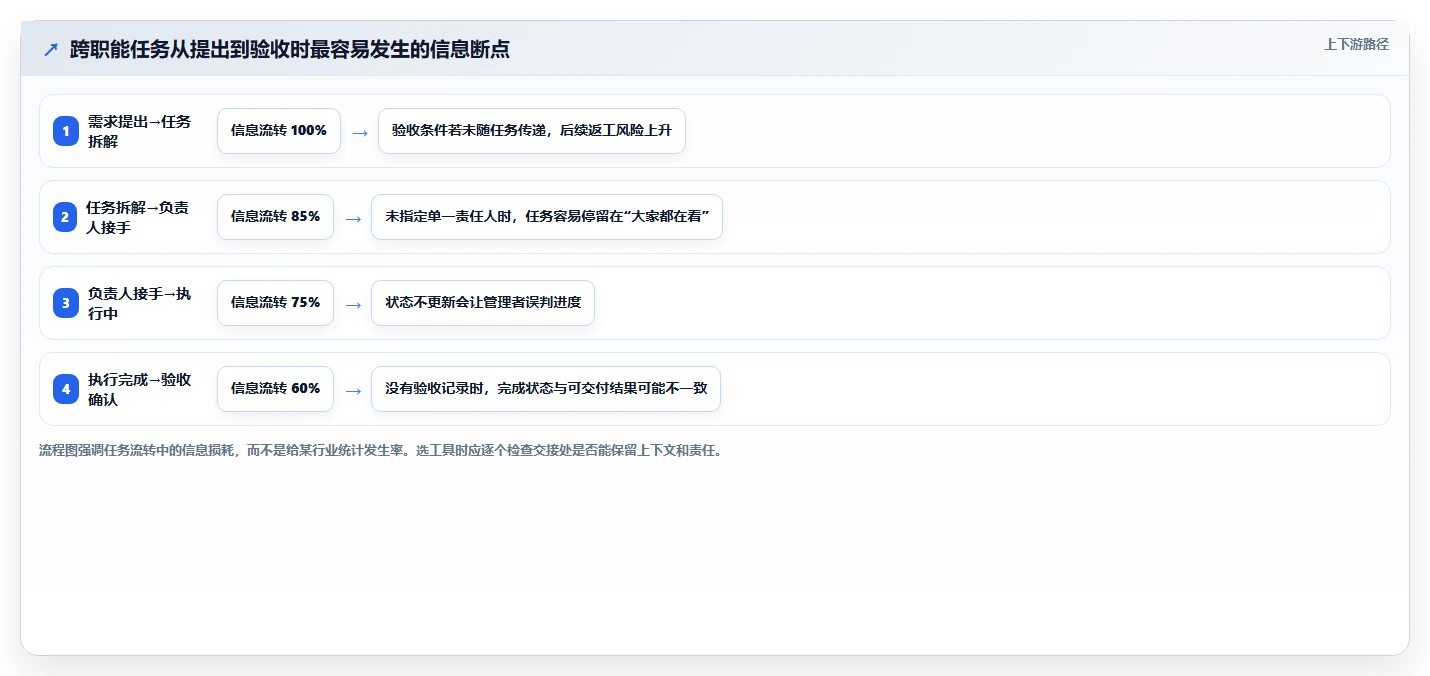The height and width of the screenshot is (676, 1430).
Task: Click the 任务拆解→负责人接手 step label
Action: tap(137, 217)
